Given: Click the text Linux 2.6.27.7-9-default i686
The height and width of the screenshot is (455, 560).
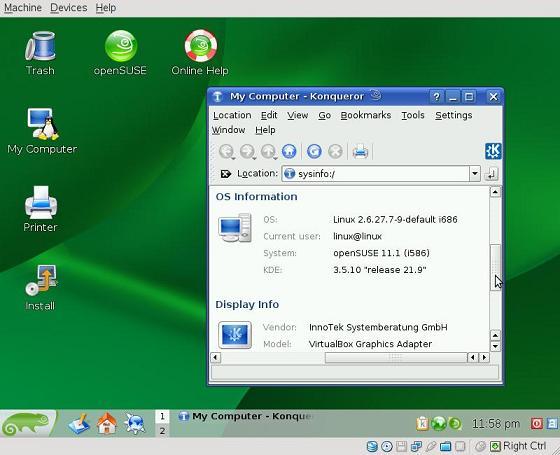Looking at the screenshot, I should (395, 220).
